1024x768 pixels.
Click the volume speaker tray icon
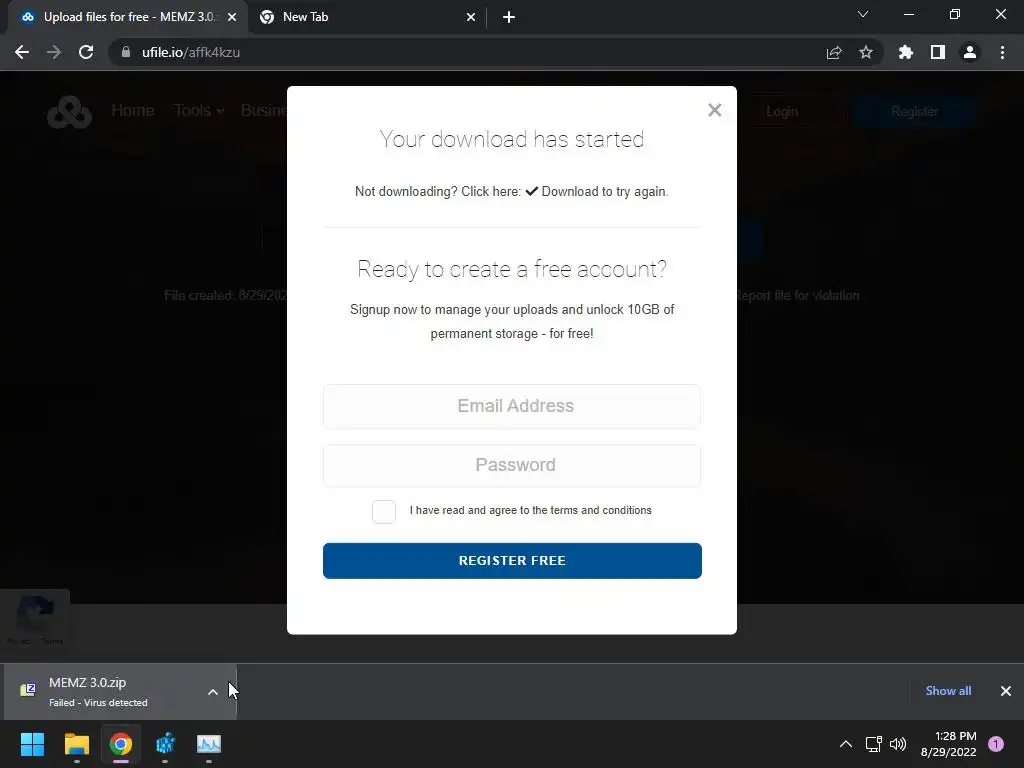pyautogui.click(x=899, y=744)
